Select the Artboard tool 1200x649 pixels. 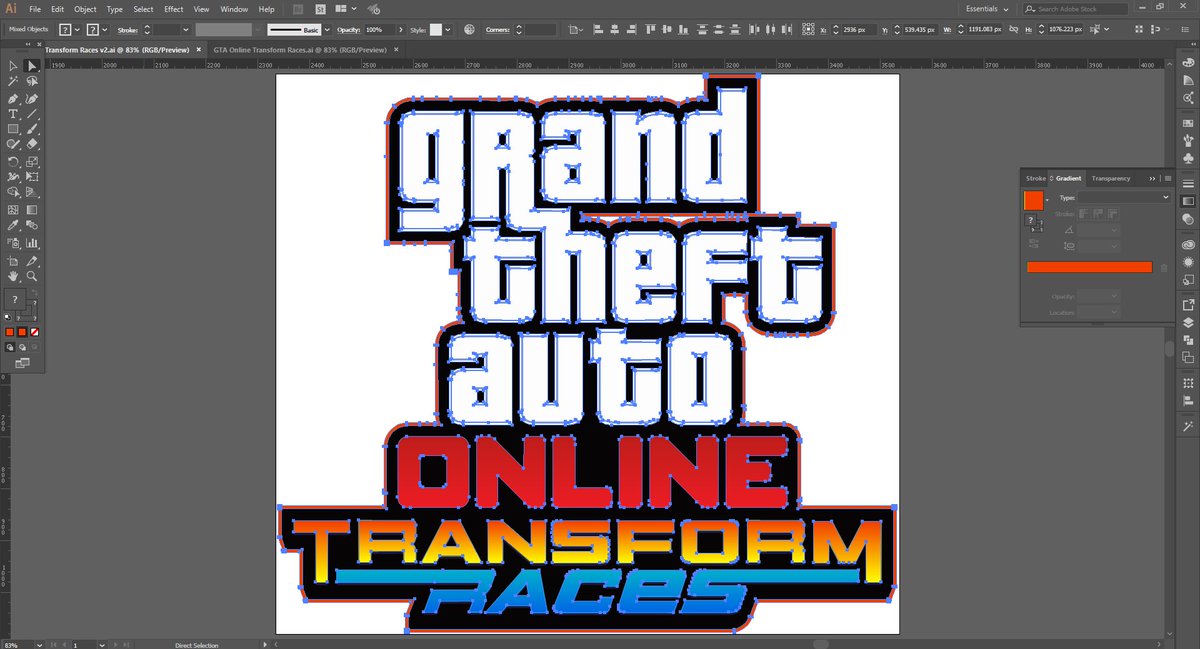pyautogui.click(x=14, y=259)
